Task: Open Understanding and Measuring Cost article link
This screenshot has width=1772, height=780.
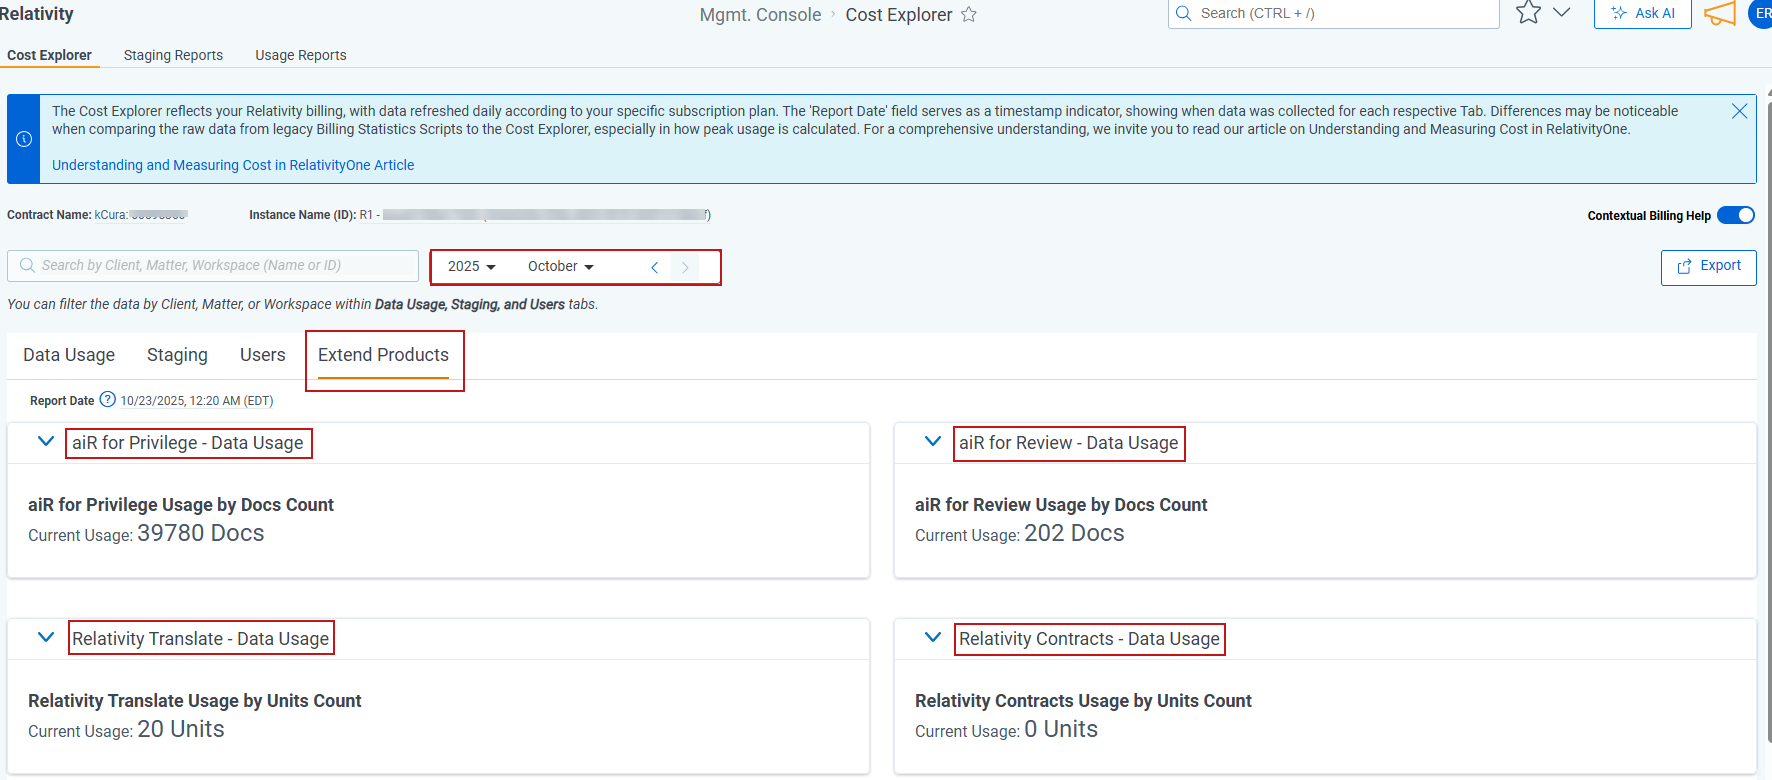Action: tap(233, 165)
